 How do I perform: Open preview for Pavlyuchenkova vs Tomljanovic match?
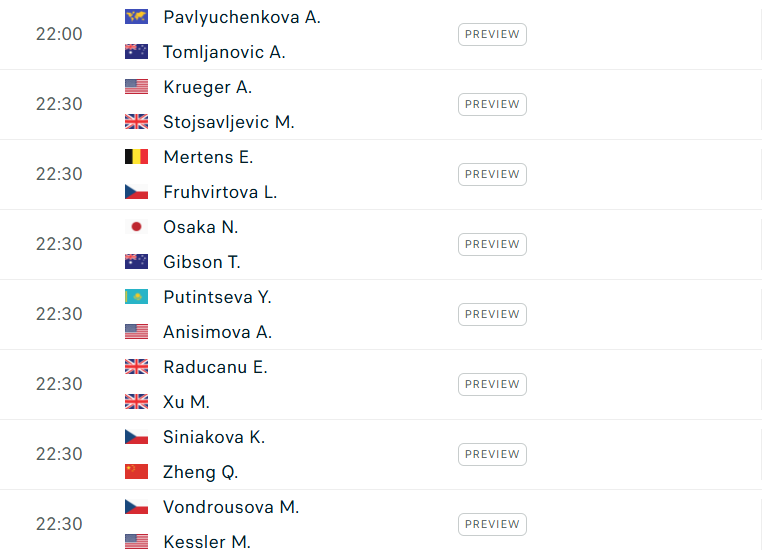[492, 35]
